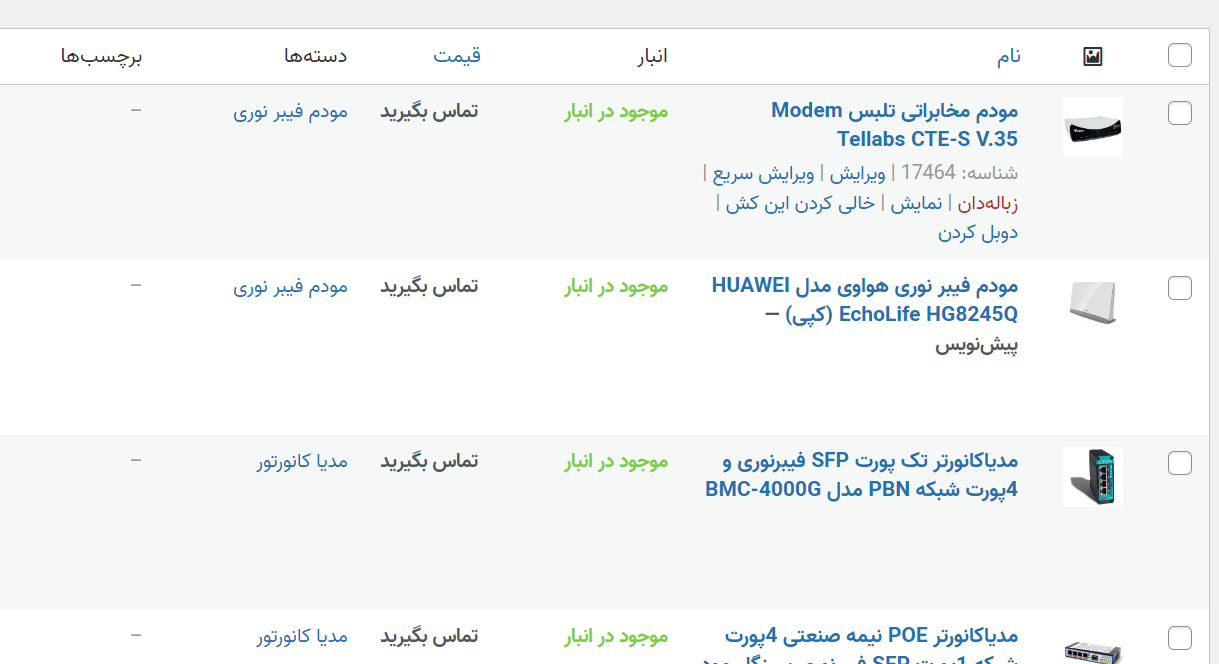Click موجود در انبار status in POE row
The width and height of the screenshot is (1219, 664).
[616, 636]
